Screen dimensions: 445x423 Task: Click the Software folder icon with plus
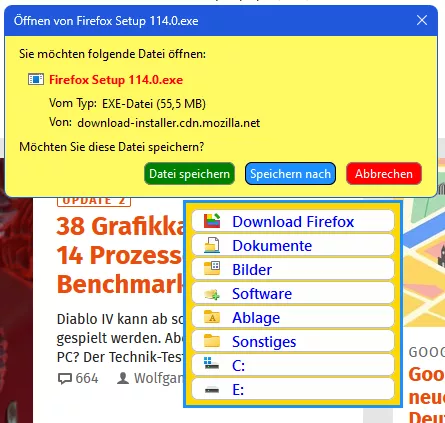click(212, 294)
